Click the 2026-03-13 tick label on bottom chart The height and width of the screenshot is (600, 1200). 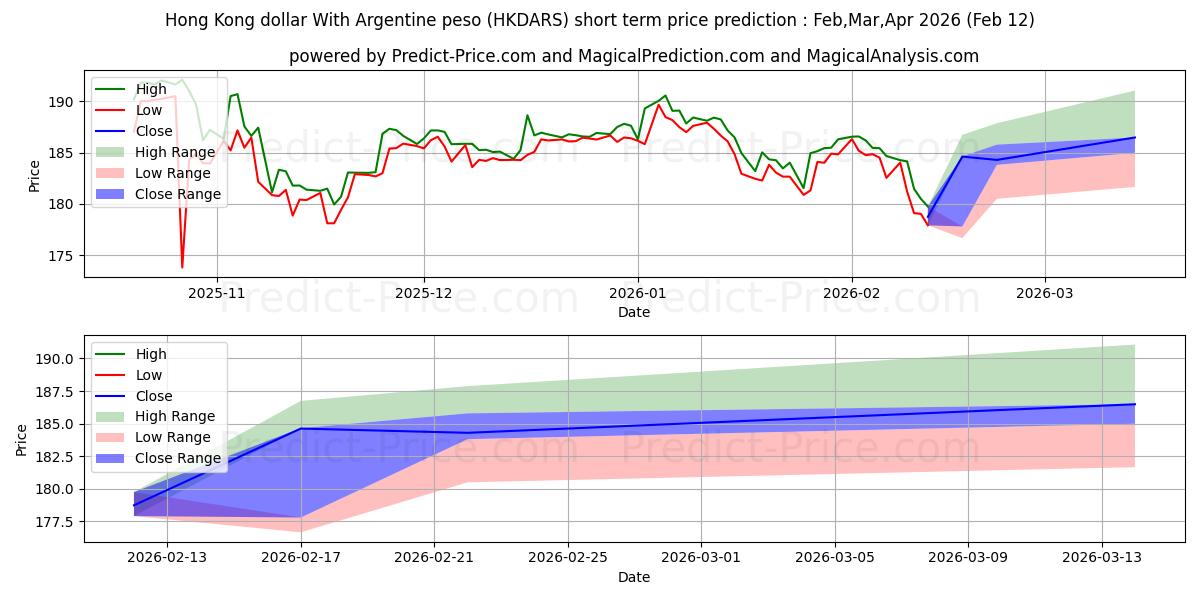[x=1101, y=558]
